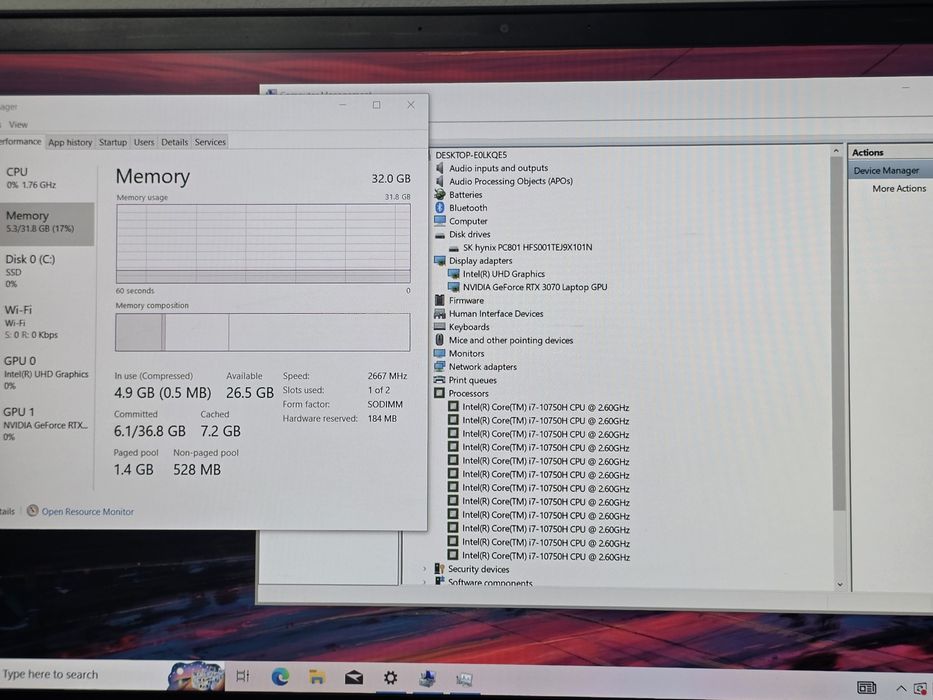Click device tree scrollbar down arrow
This screenshot has height=700, width=933.
point(840,585)
